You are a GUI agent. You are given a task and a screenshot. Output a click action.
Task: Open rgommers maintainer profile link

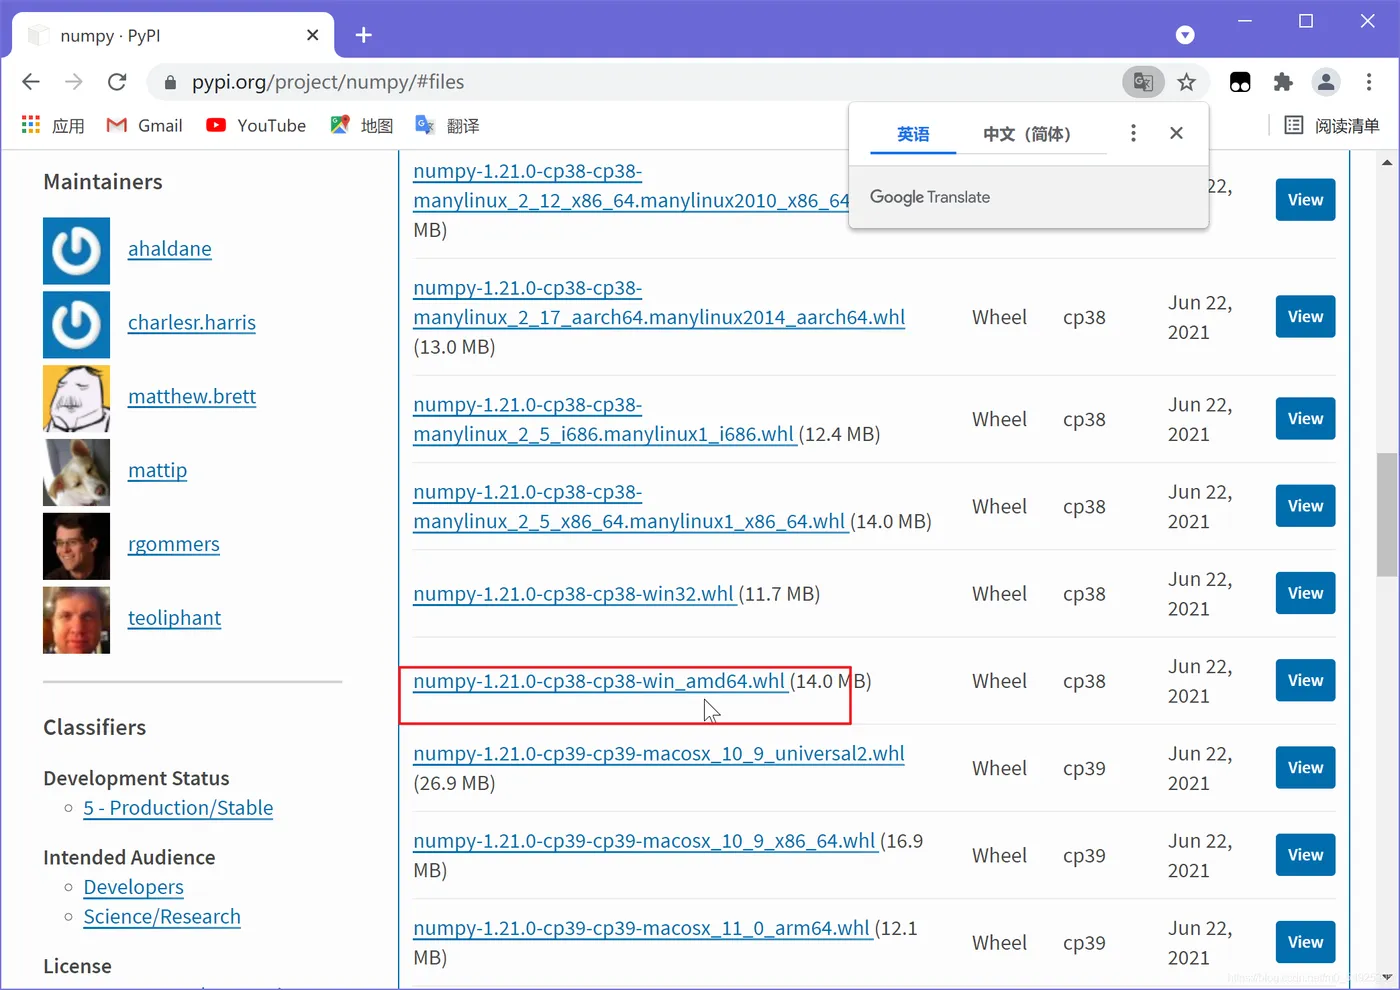[x=174, y=545]
